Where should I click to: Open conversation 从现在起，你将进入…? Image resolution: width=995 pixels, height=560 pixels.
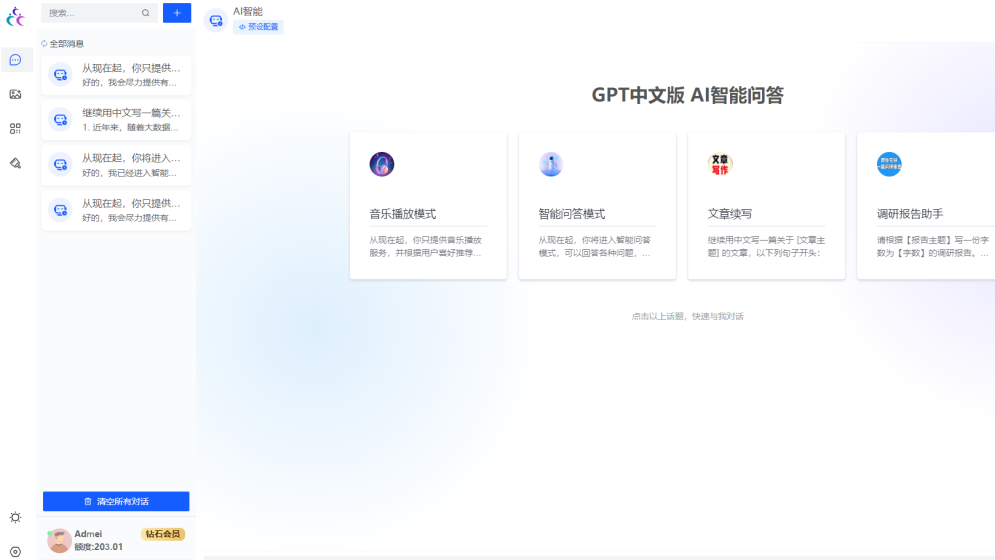[x=116, y=165]
